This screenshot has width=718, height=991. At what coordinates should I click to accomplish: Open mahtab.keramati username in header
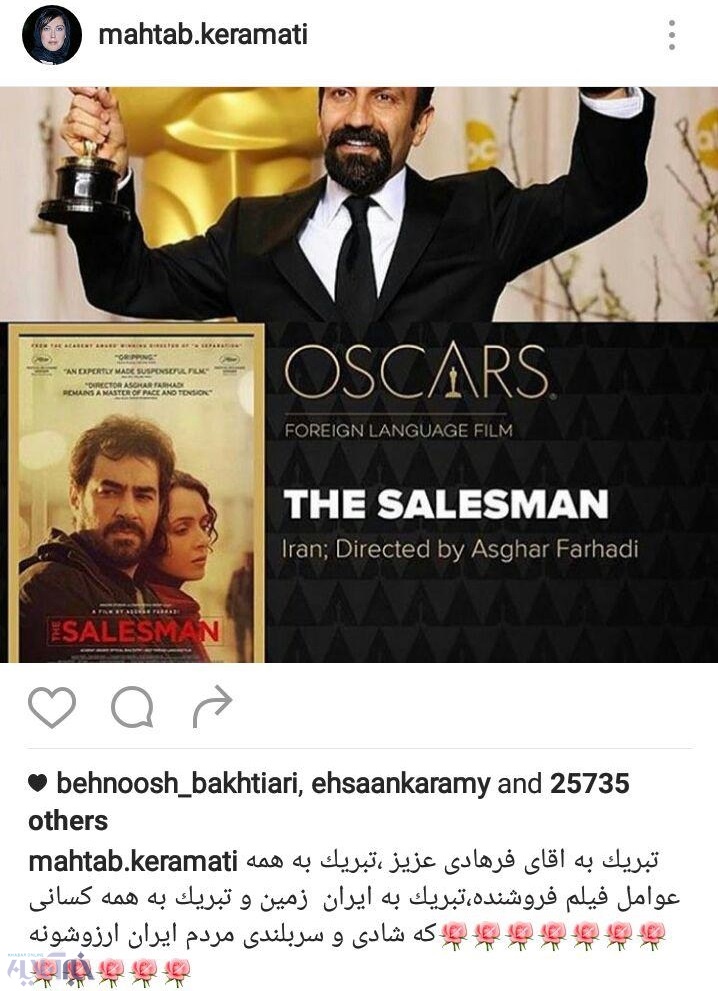coord(203,34)
